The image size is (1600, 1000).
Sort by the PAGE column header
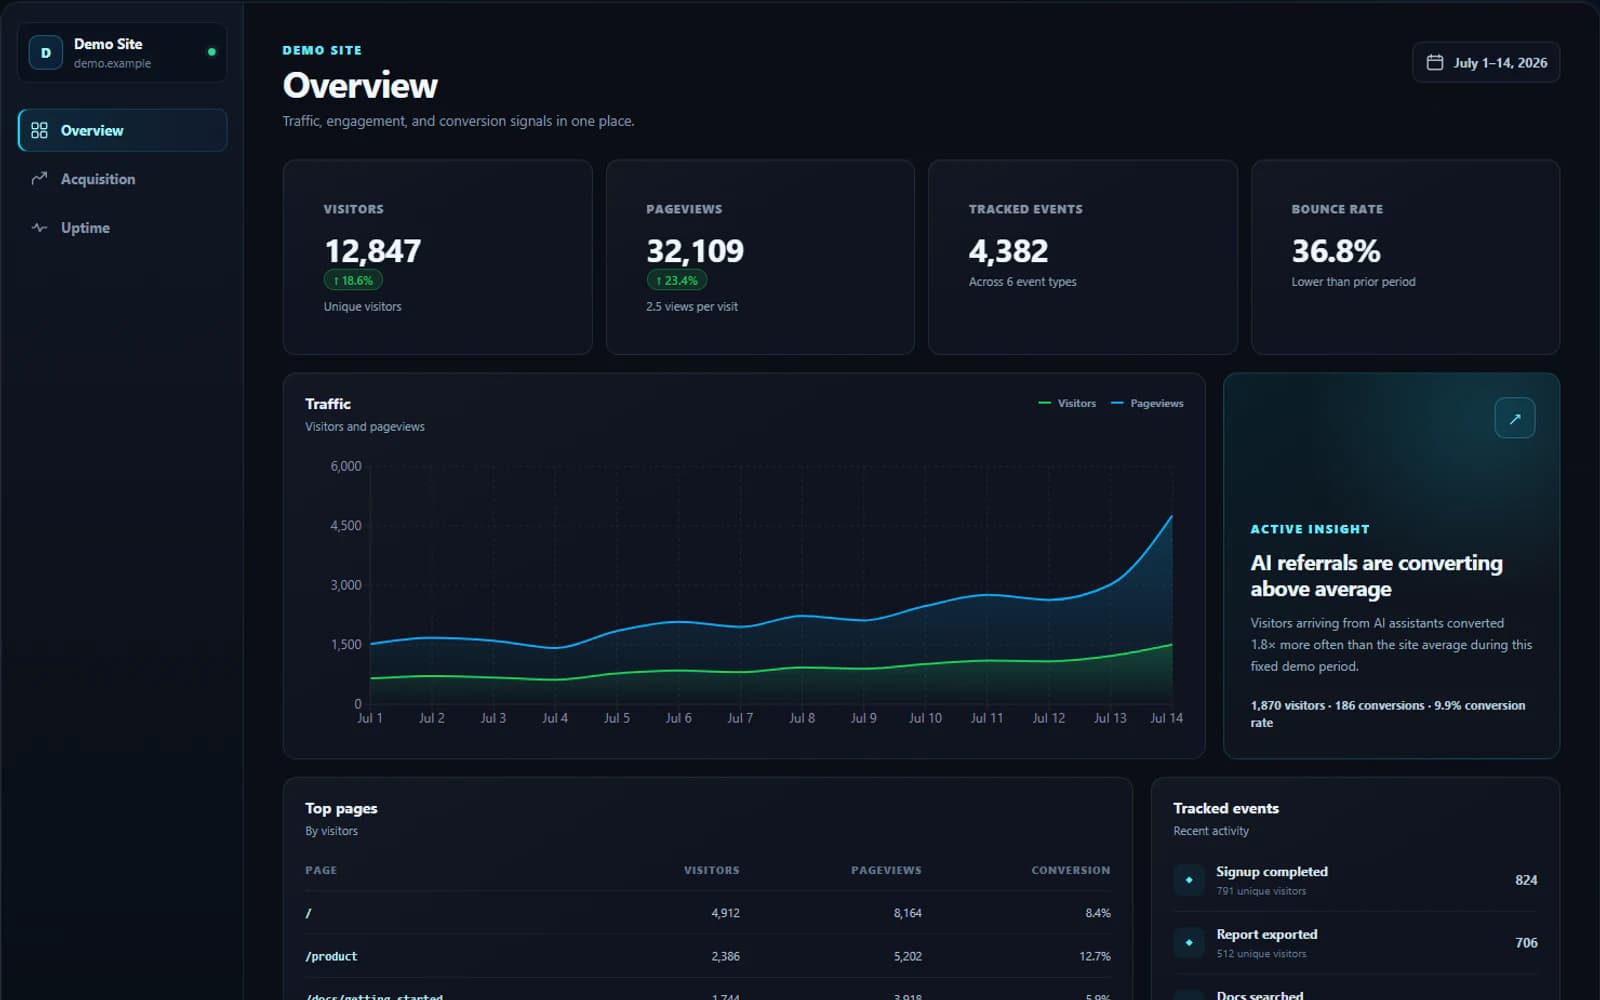(x=321, y=870)
